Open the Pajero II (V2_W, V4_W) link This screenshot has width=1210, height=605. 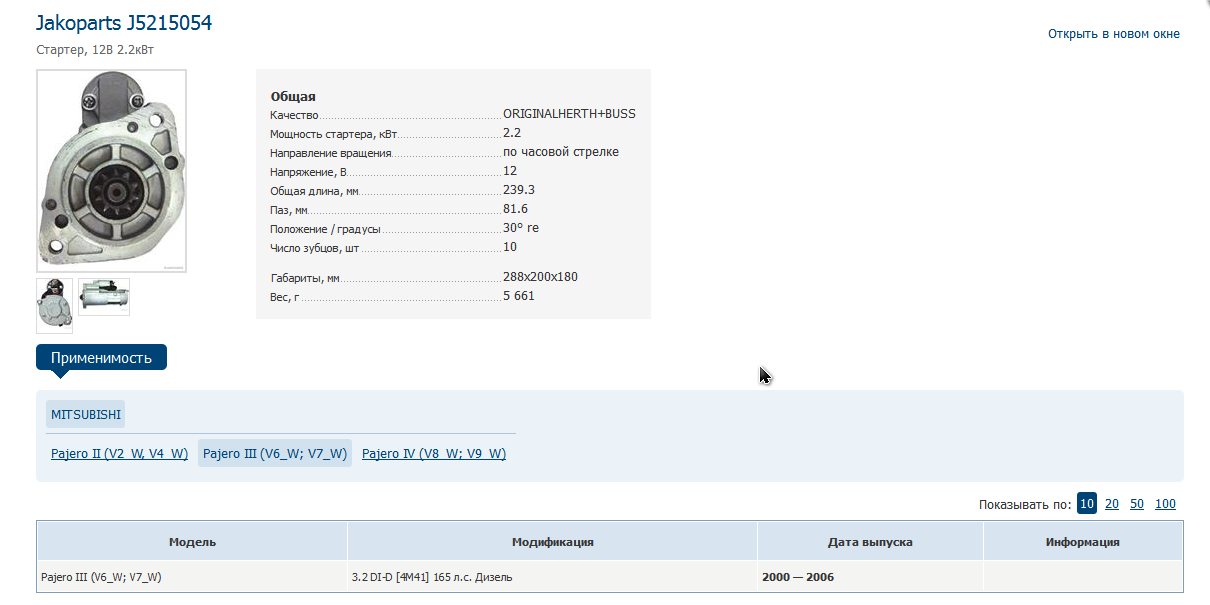[119, 454]
